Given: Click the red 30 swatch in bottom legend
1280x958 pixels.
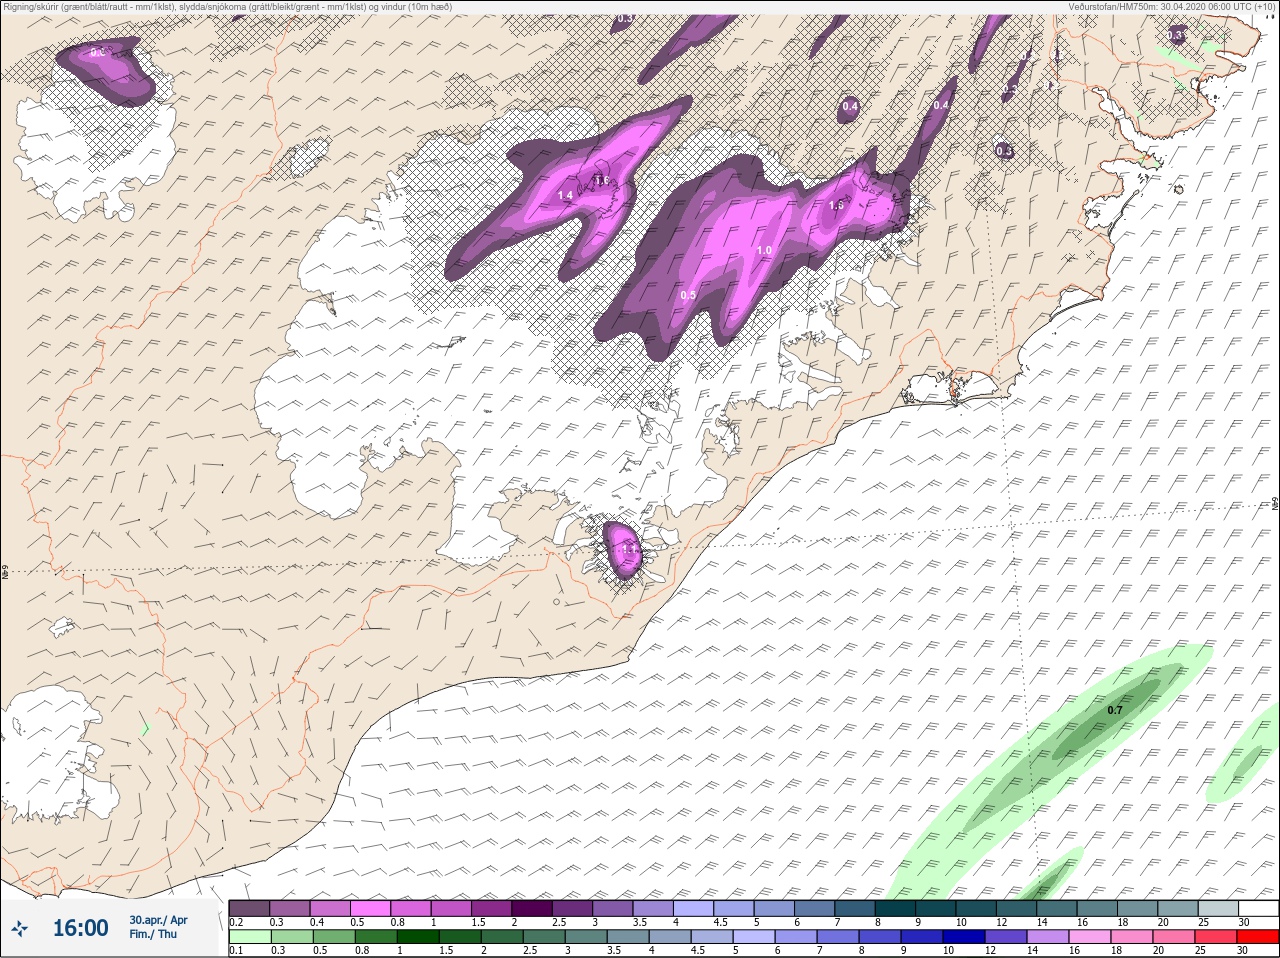Looking at the screenshot, I should (x=1257, y=937).
